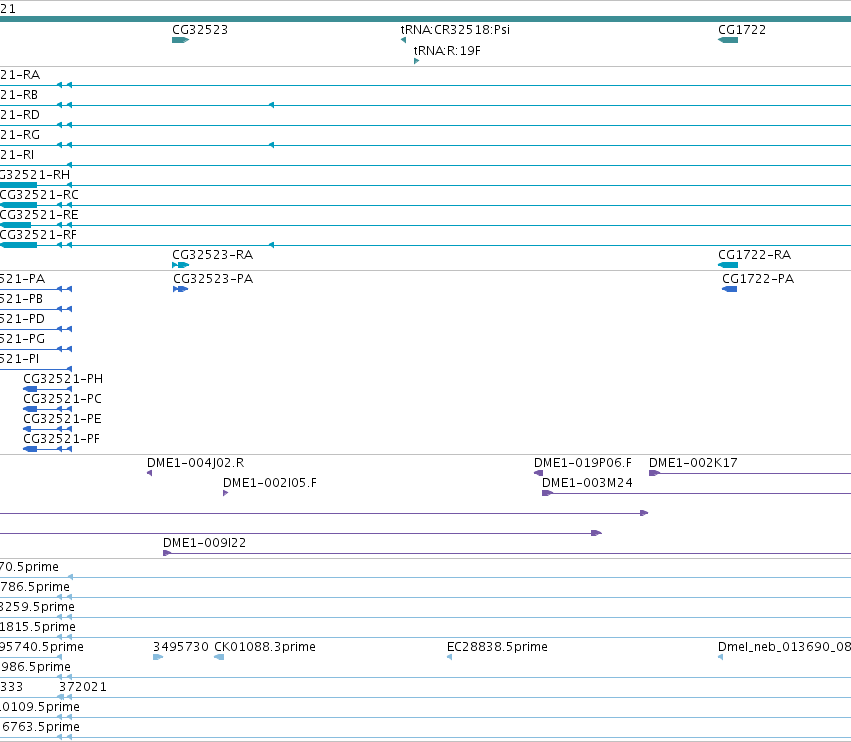This screenshot has width=851, height=742.
Task: Click the 21-RA transcript label
Action: (x=20, y=75)
